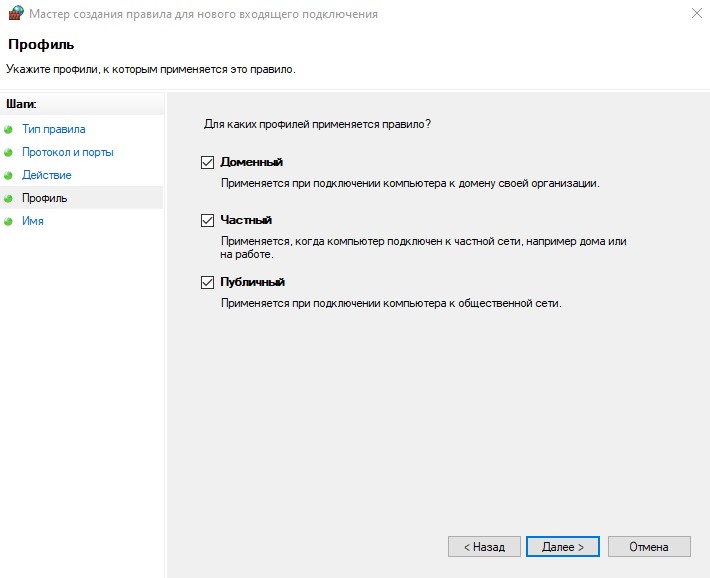
Task: Click green bullet beside Действие
Action: pos(9,176)
